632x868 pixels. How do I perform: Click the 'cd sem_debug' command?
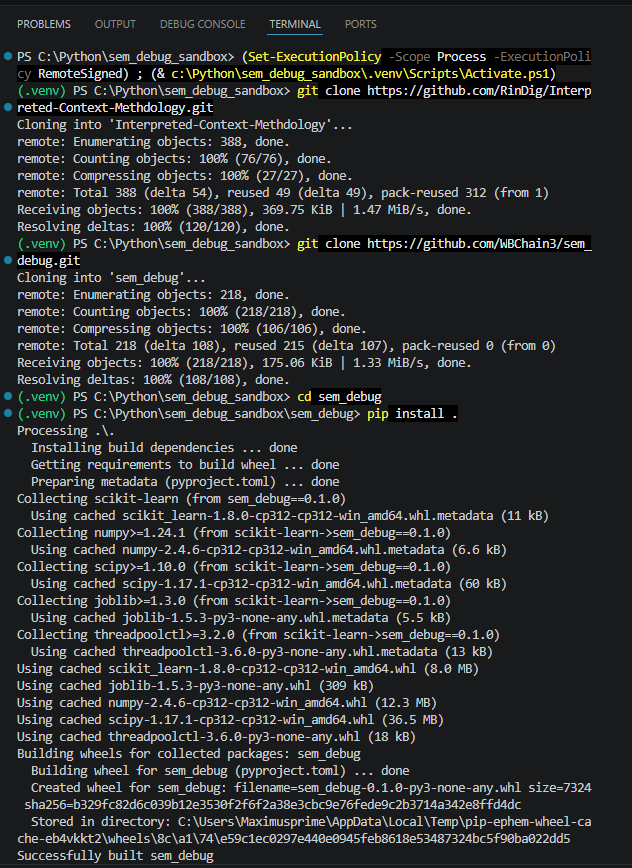coord(339,397)
